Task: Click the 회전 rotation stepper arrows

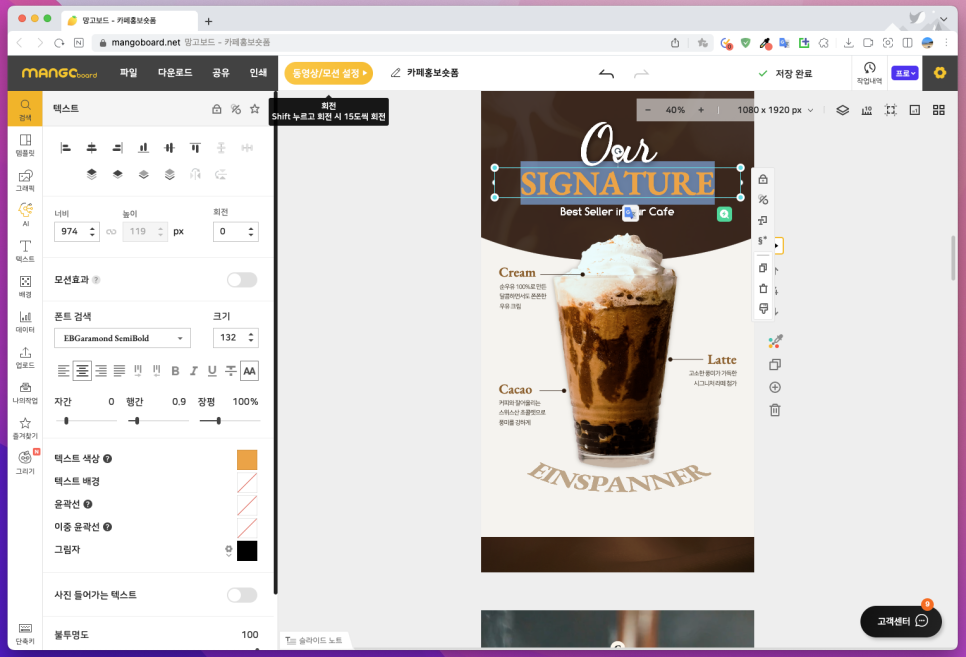Action: coord(251,232)
